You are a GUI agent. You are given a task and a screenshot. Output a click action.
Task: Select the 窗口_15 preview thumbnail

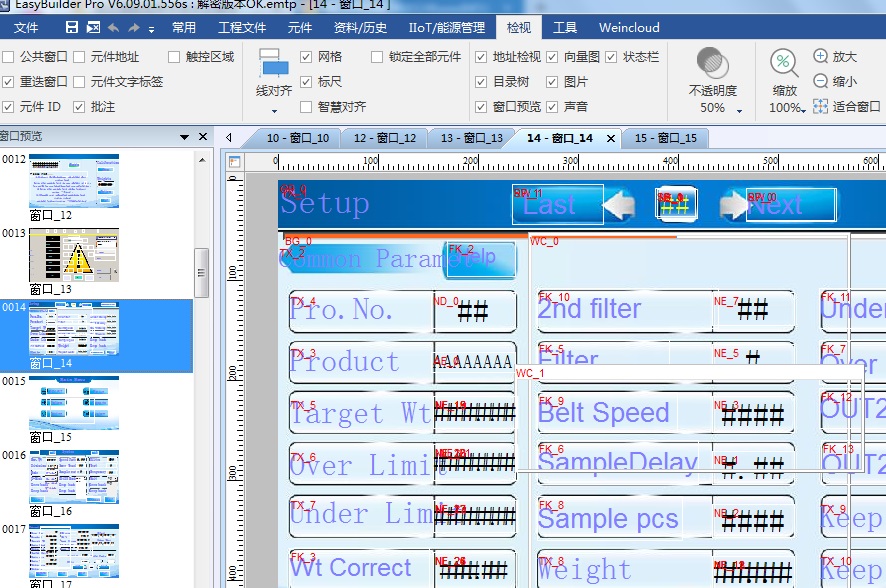click(x=73, y=402)
